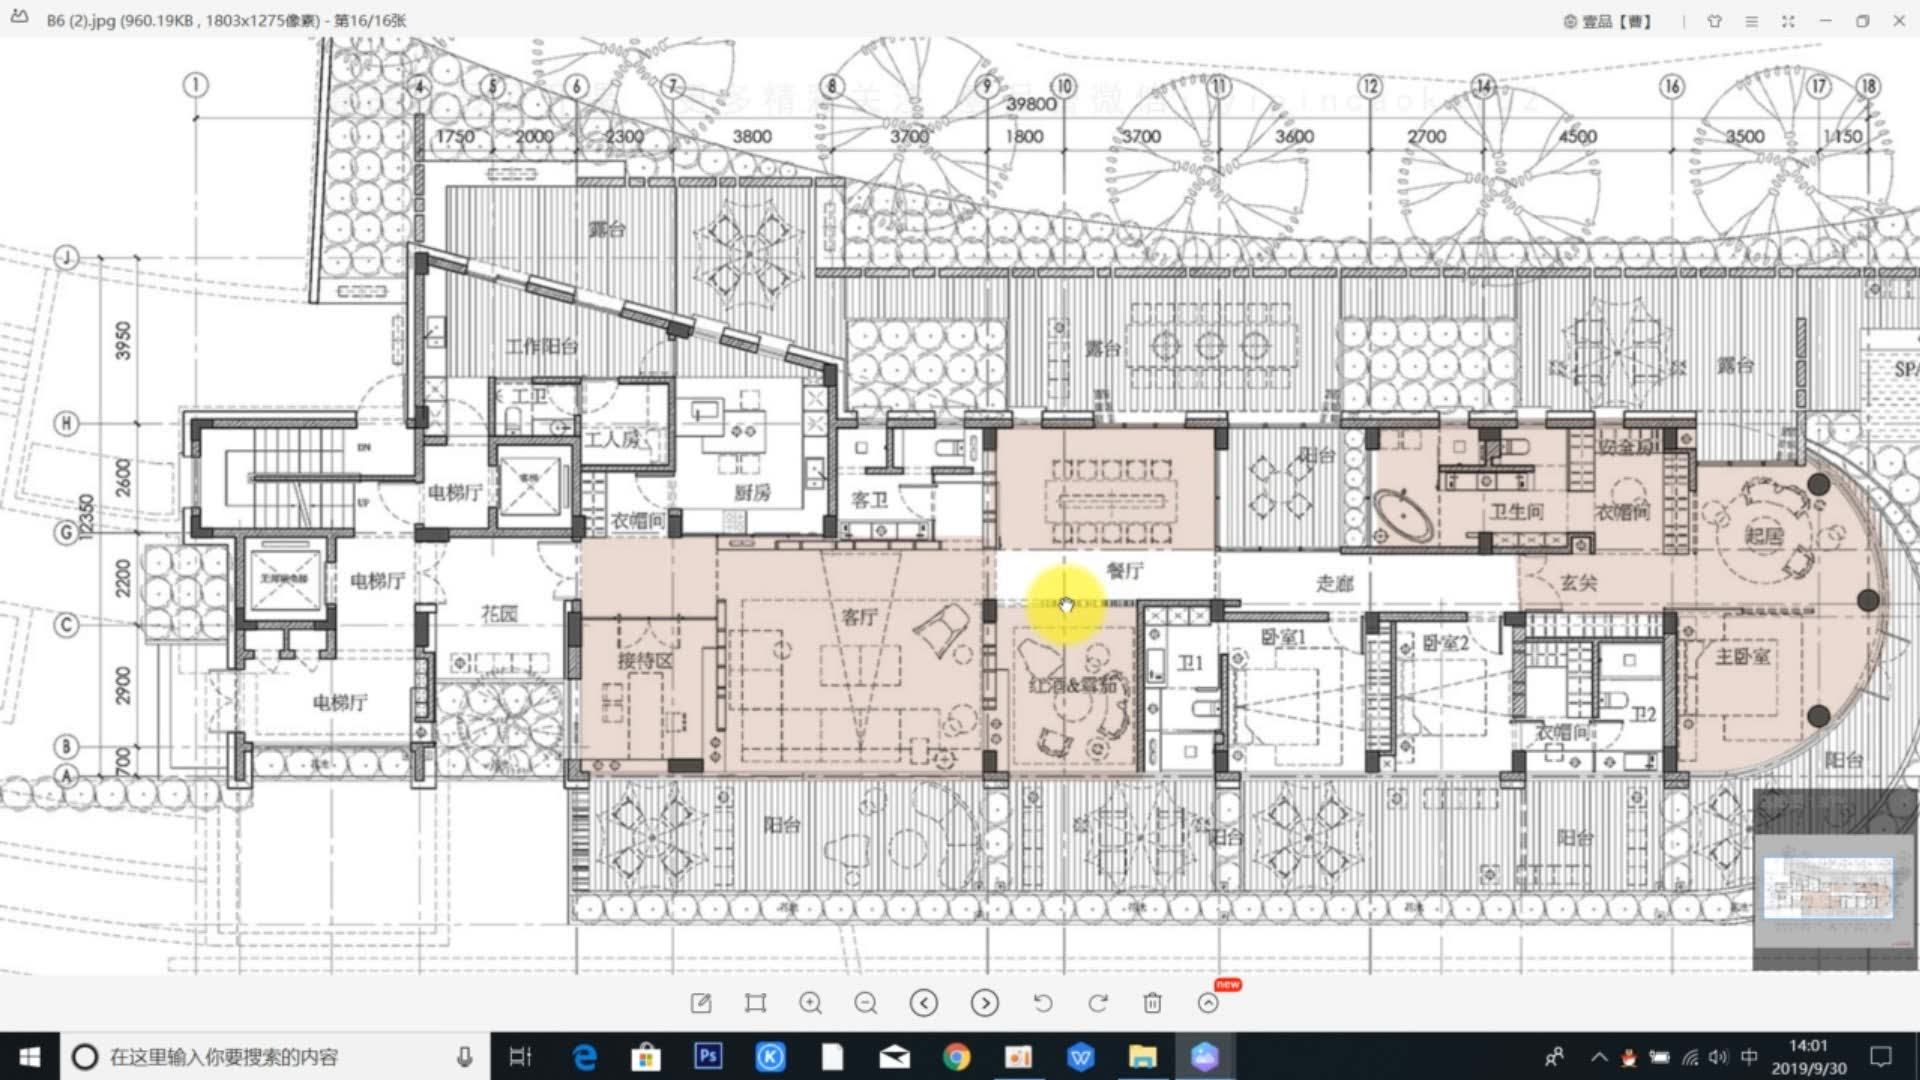The width and height of the screenshot is (1920, 1080).
Task: Toggle fullscreen view mode
Action: click(x=1788, y=21)
